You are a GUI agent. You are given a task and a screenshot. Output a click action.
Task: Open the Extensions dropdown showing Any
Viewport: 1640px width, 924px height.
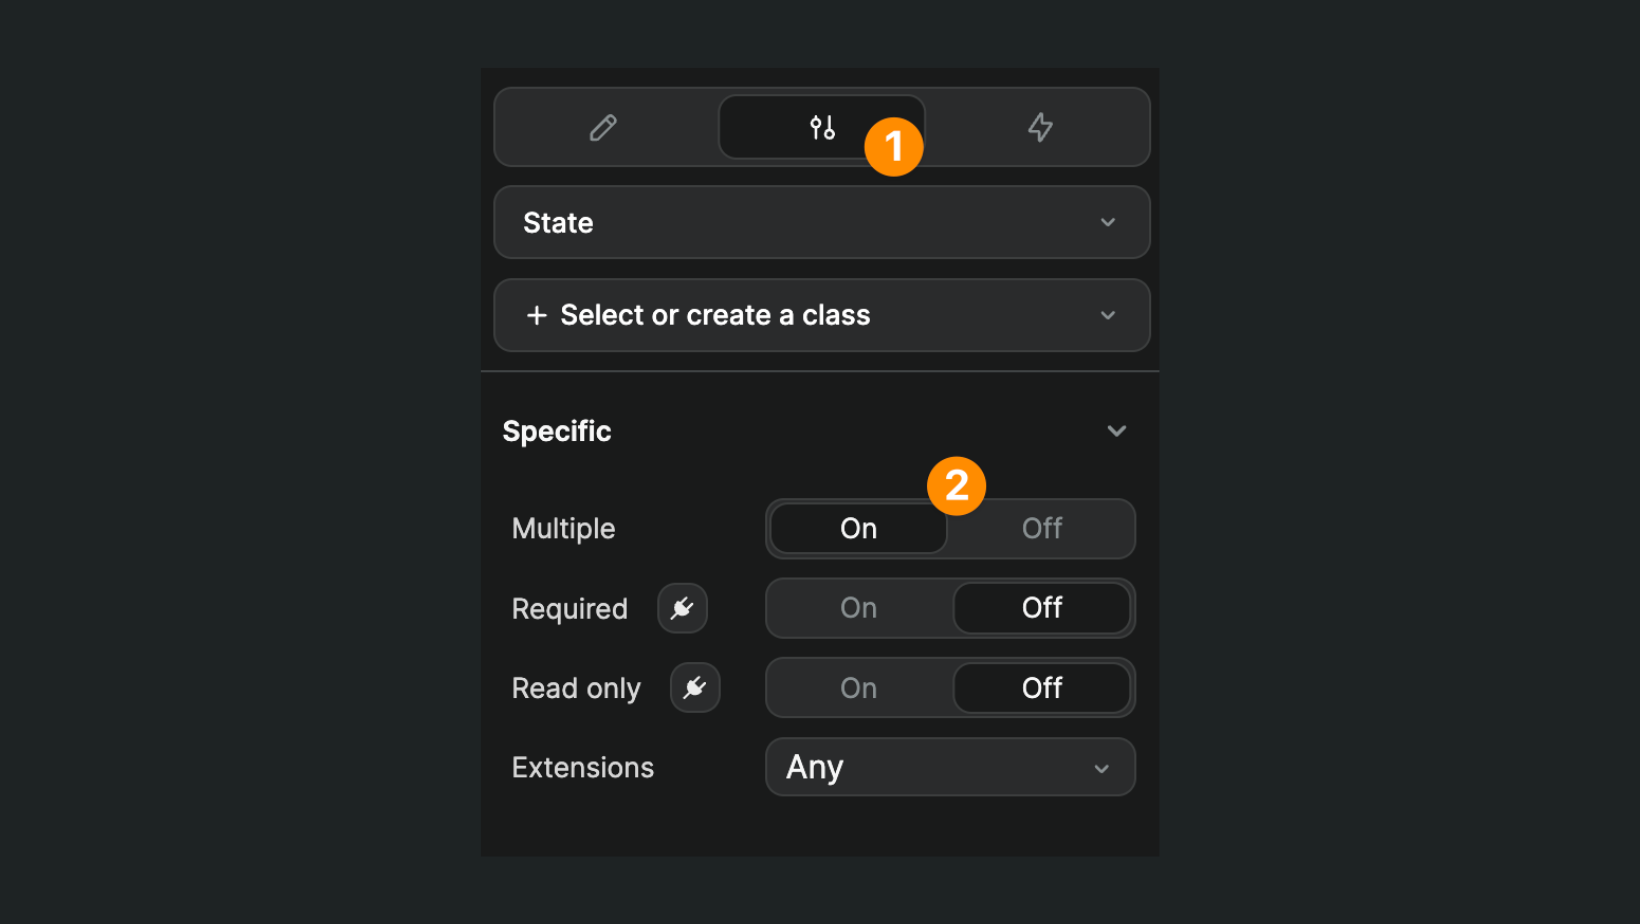949,767
